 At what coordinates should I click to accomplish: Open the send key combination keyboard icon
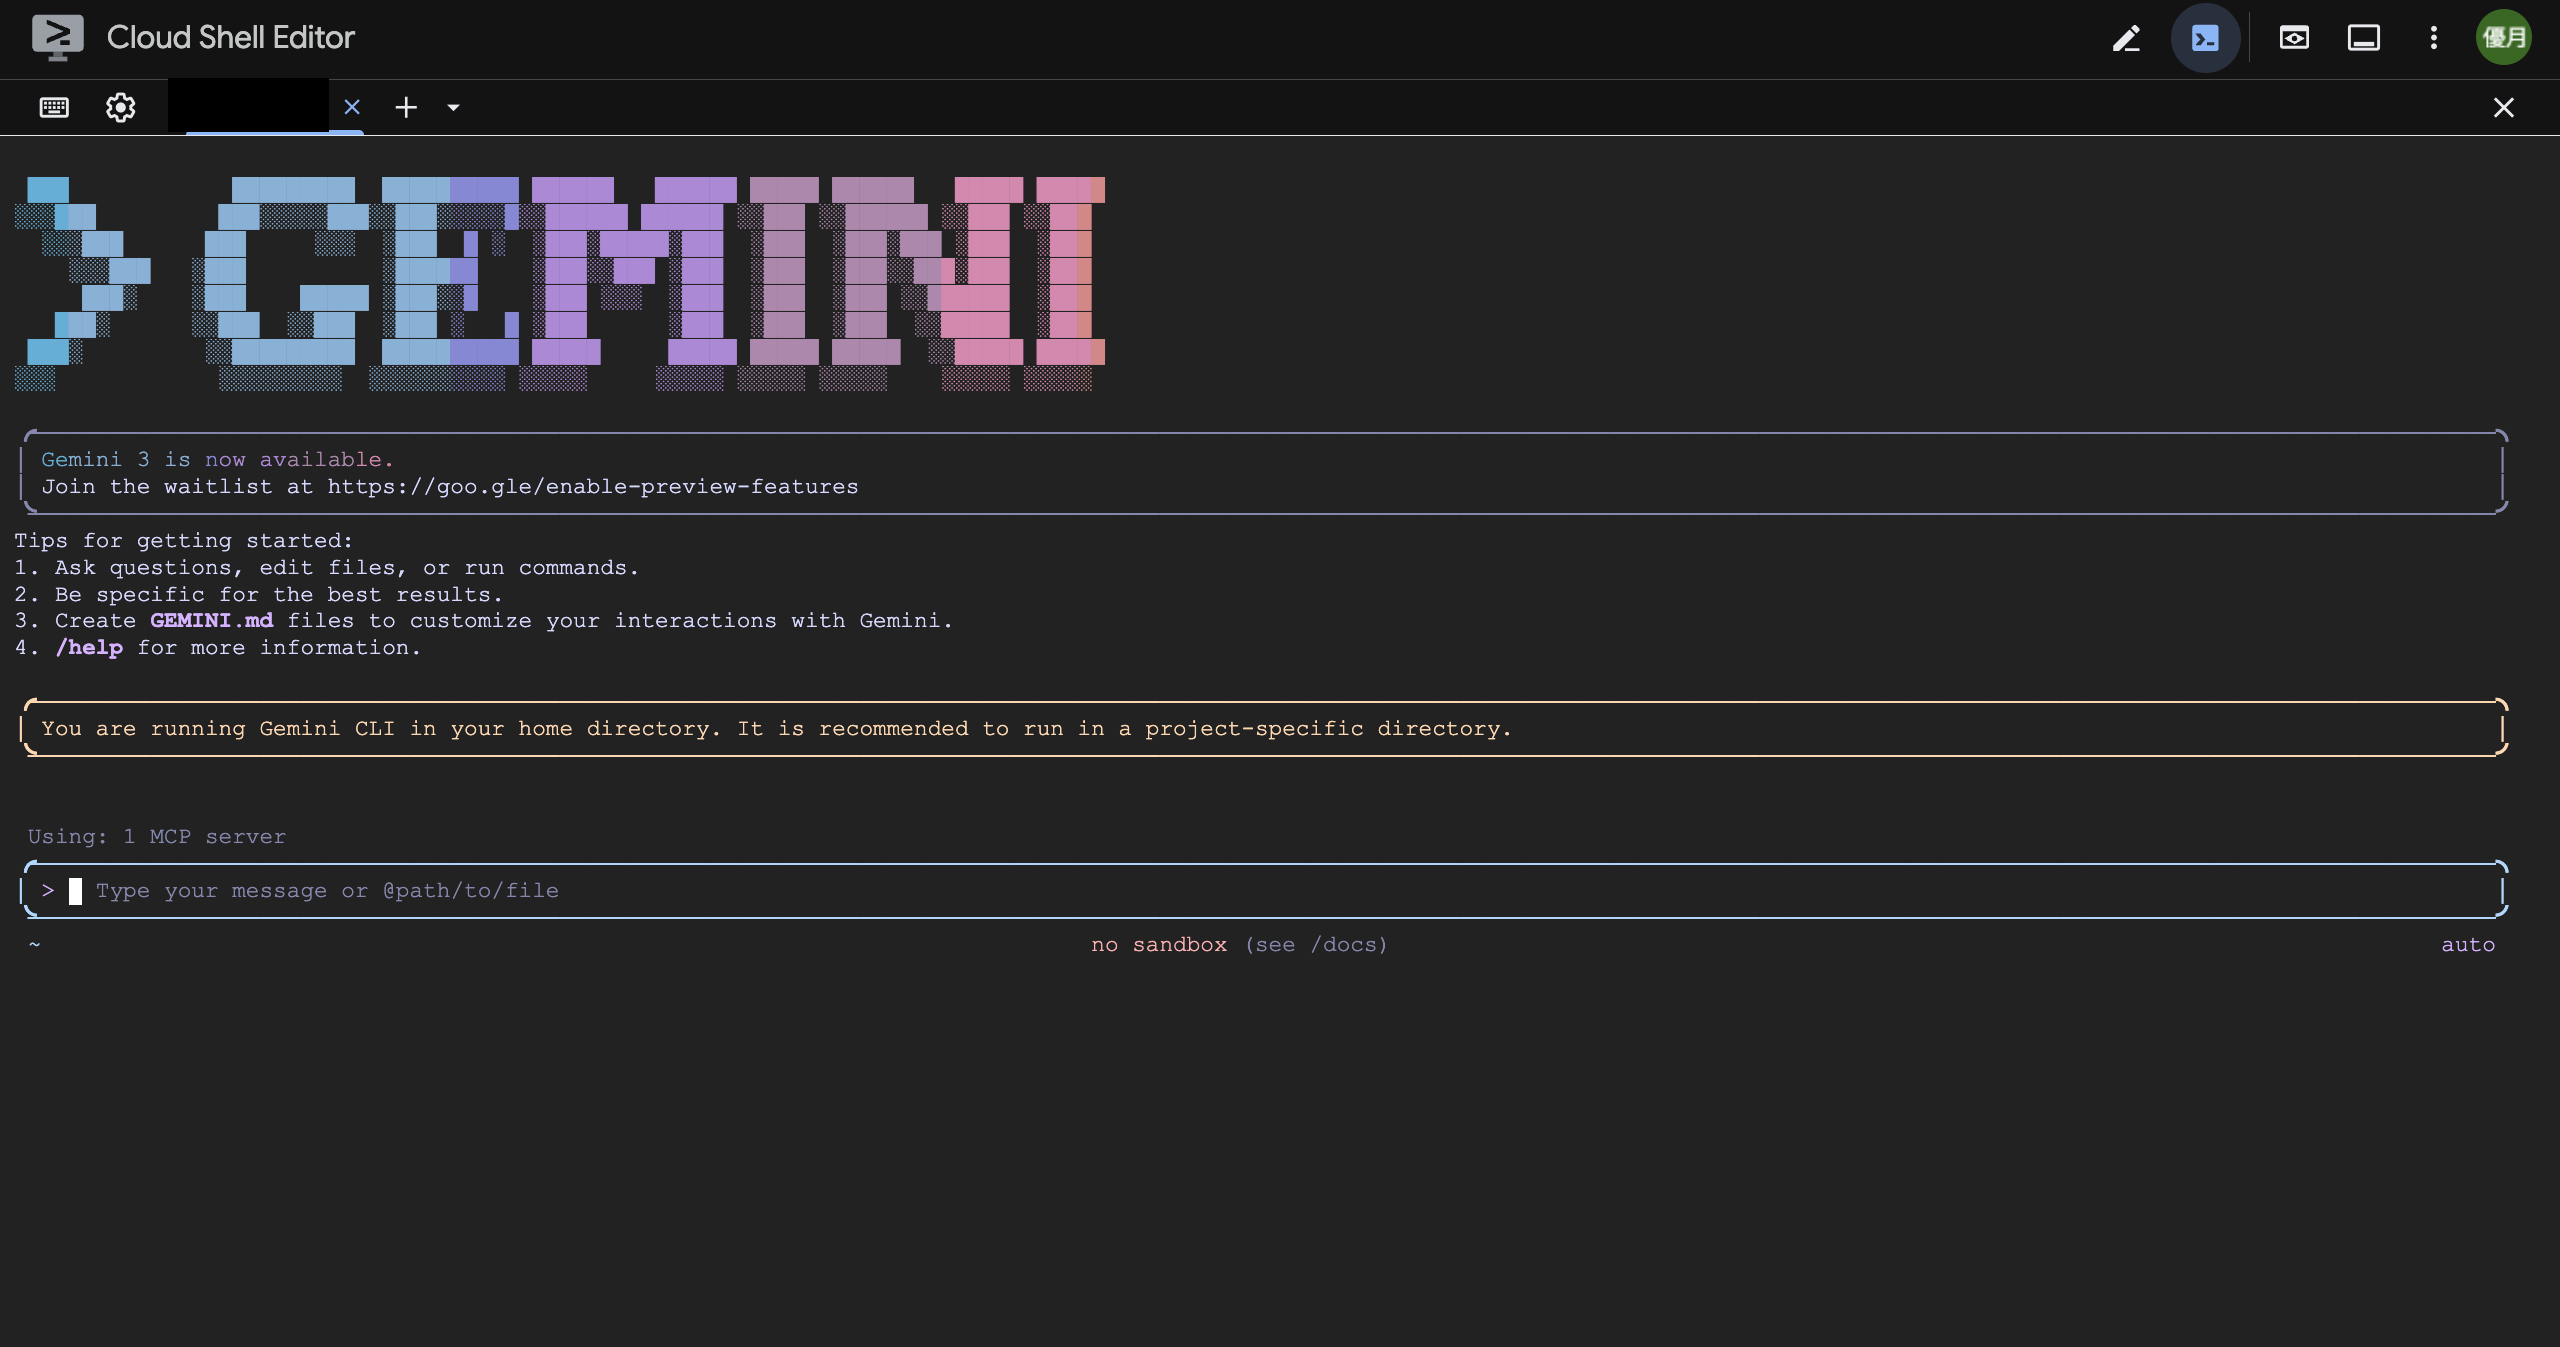(54, 107)
